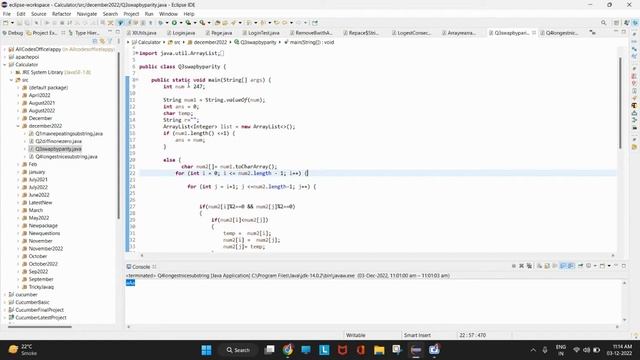Minimize the editor area
Viewport: 640px width, 360px height.
(x=616, y=32)
